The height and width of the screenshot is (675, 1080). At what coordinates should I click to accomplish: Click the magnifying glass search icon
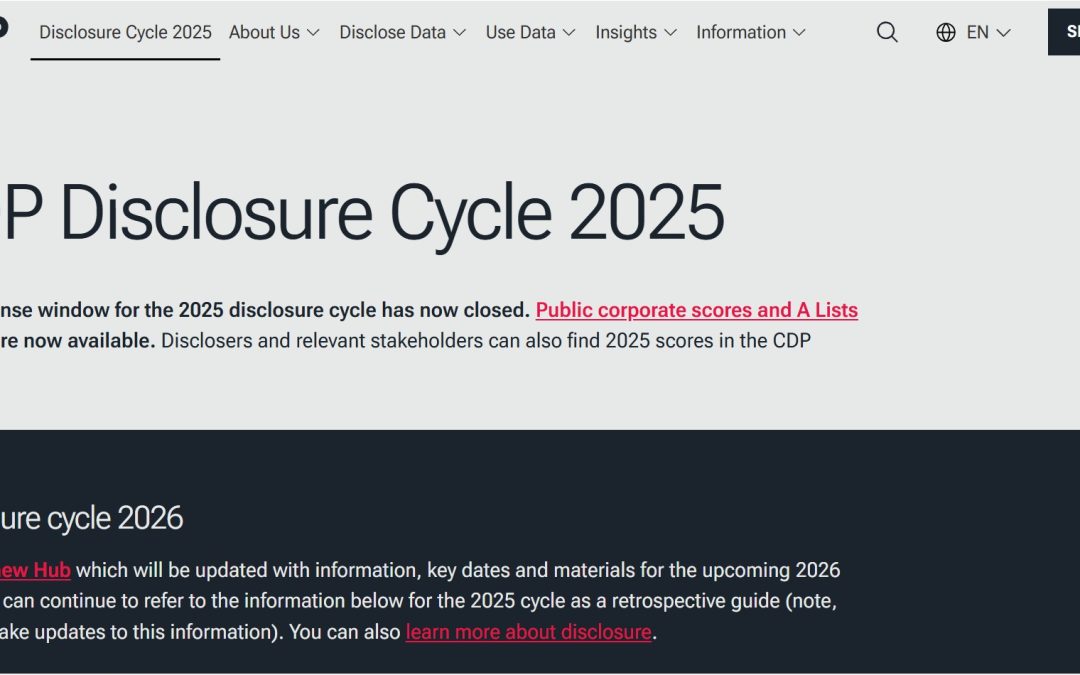[887, 32]
